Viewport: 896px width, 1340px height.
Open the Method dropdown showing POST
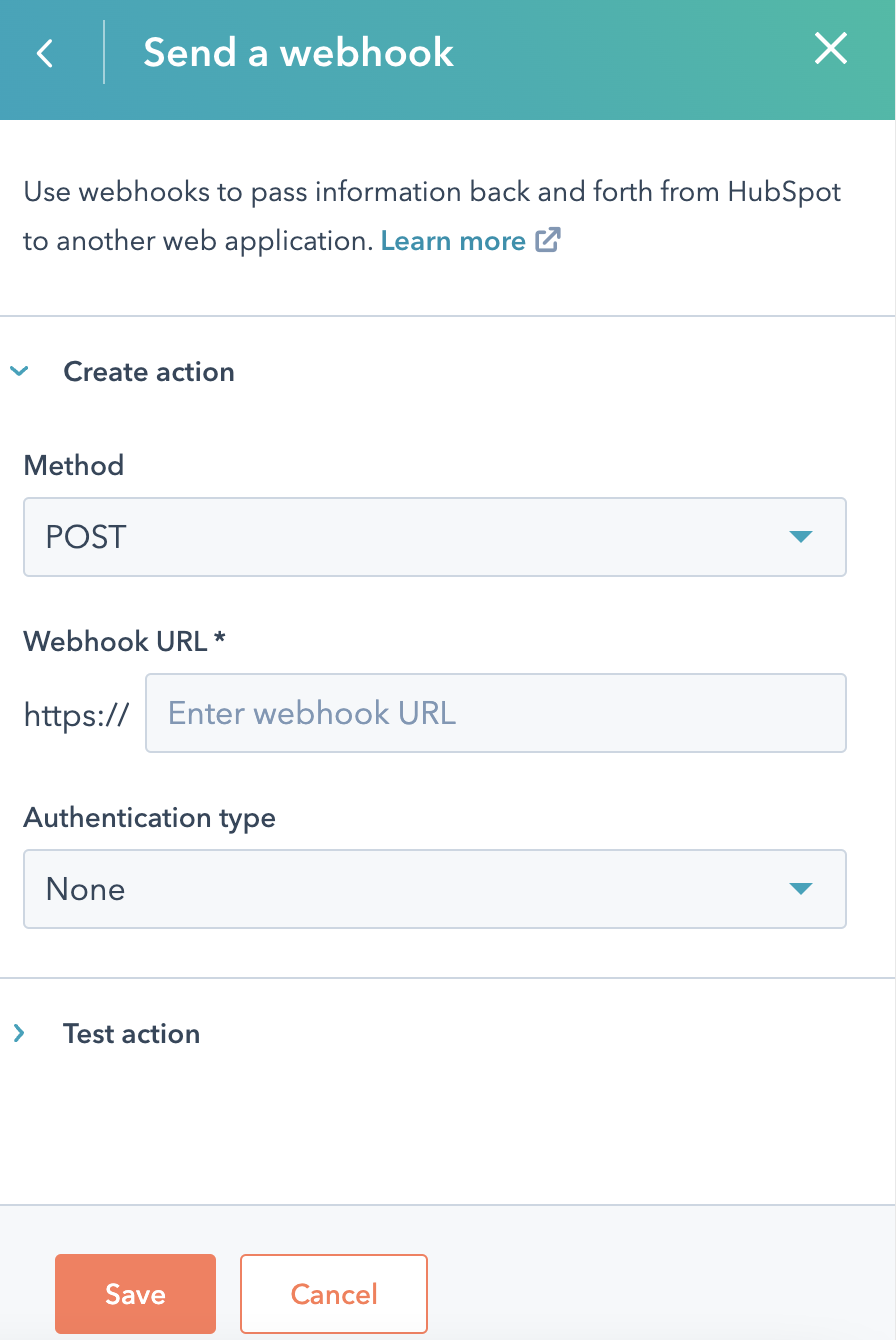tap(435, 537)
